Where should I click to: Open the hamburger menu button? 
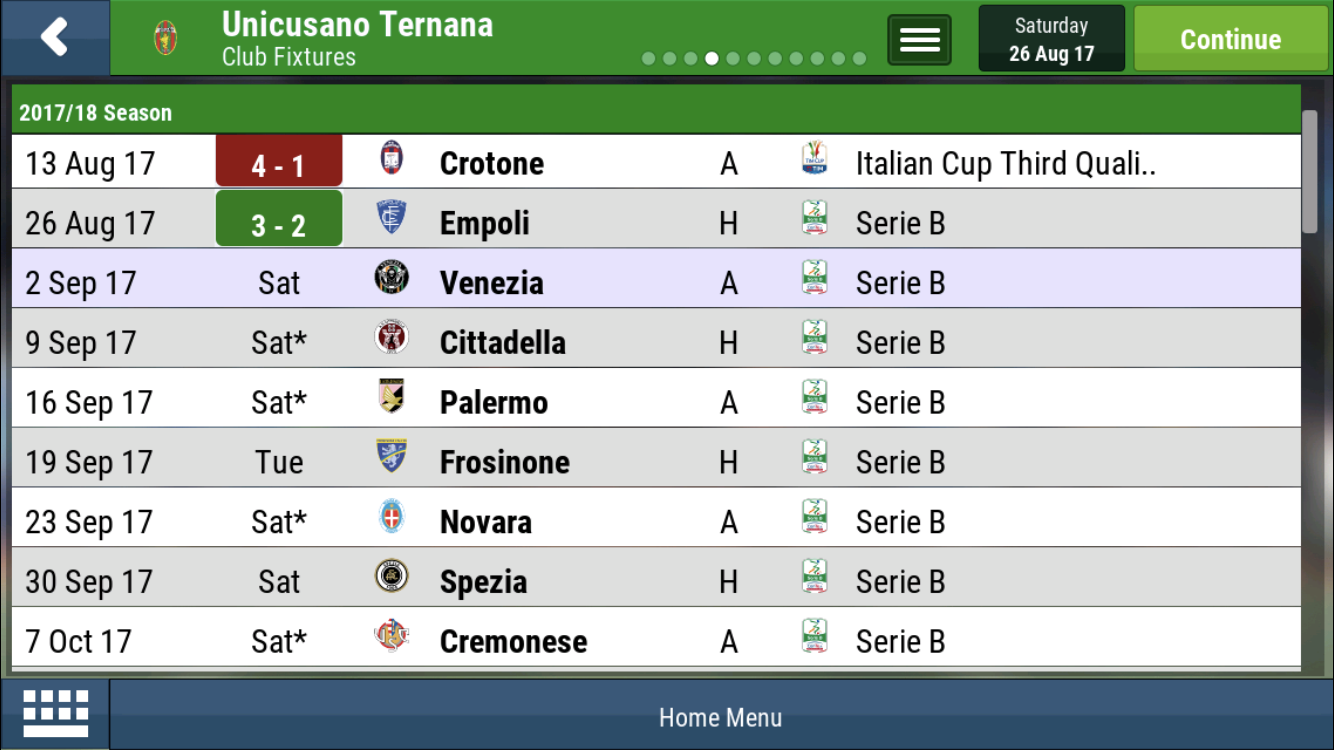(919, 40)
